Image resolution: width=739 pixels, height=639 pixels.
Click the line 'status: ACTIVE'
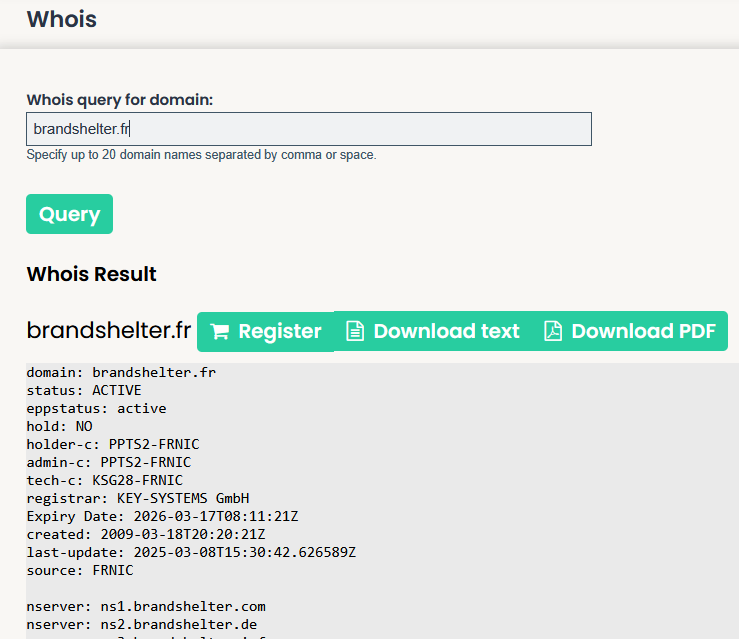pos(84,390)
